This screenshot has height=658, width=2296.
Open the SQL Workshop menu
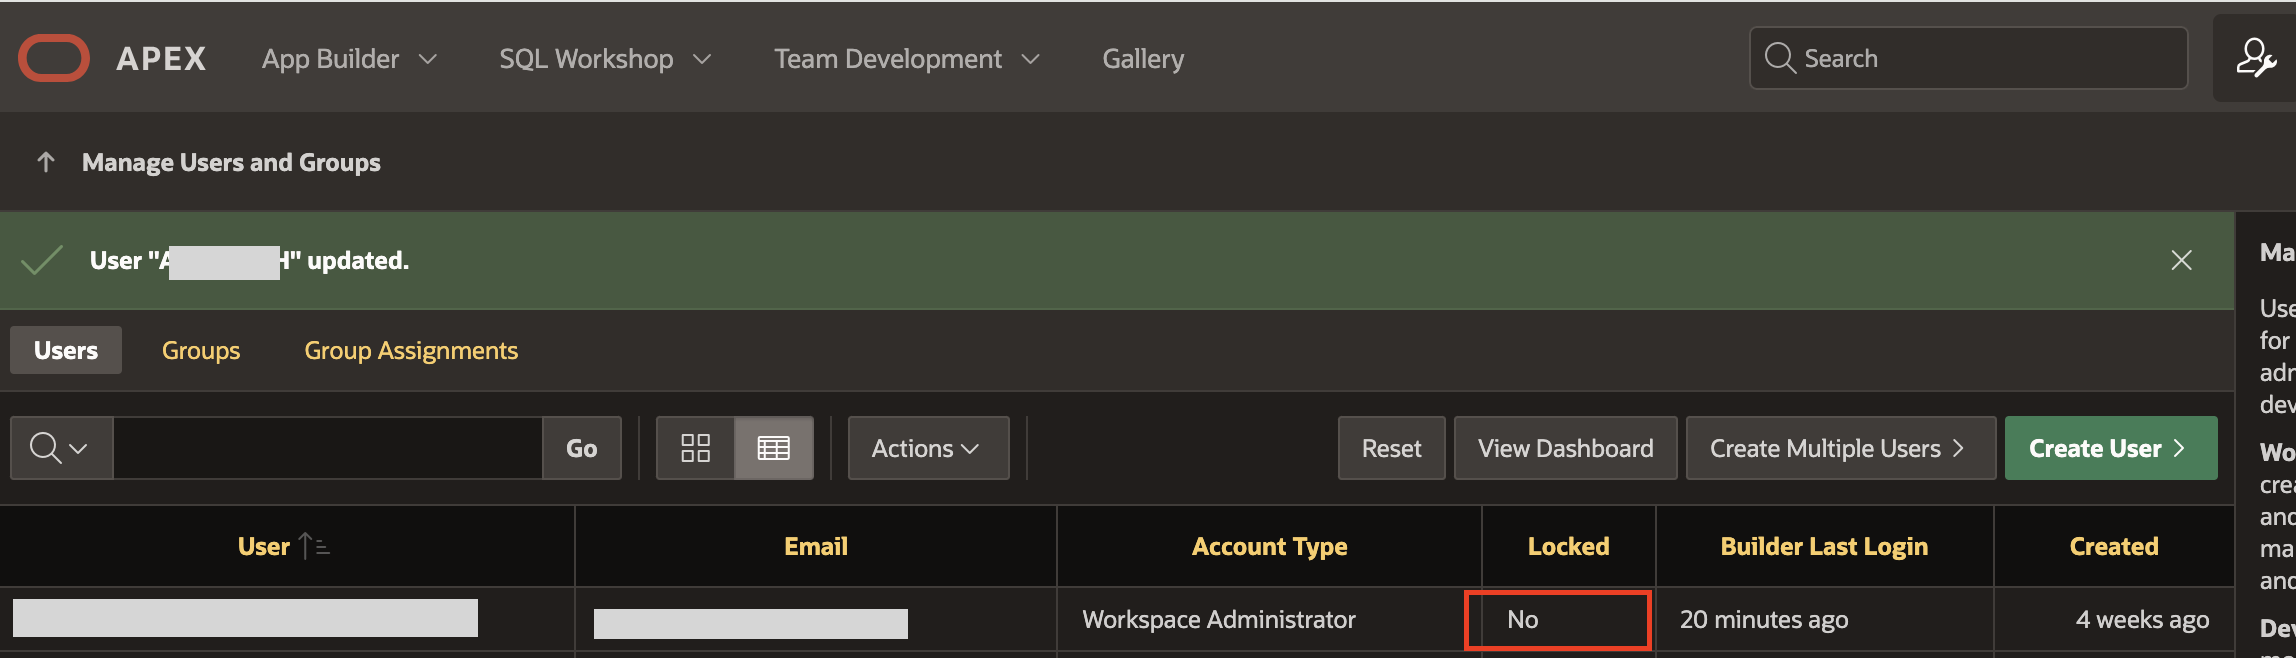click(x=605, y=59)
